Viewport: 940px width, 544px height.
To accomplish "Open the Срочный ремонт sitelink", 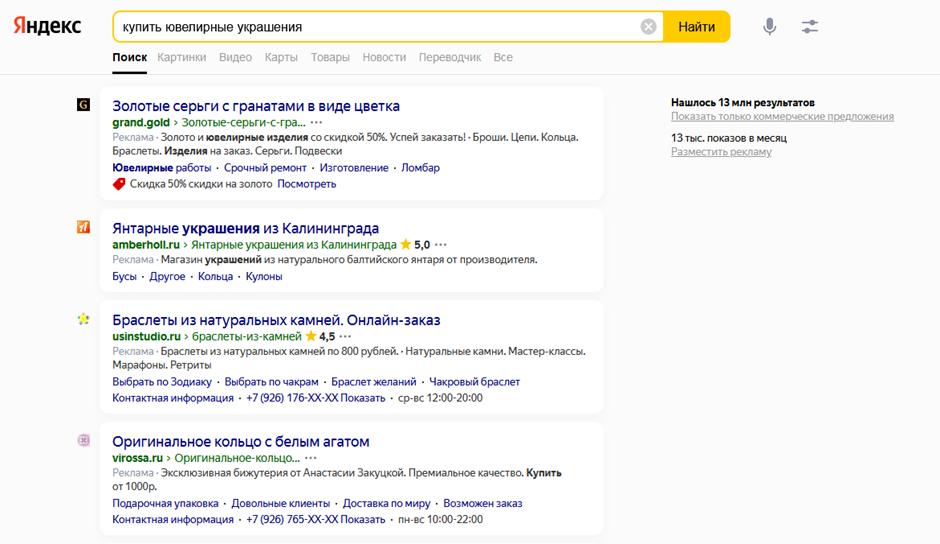I will click(265, 168).
